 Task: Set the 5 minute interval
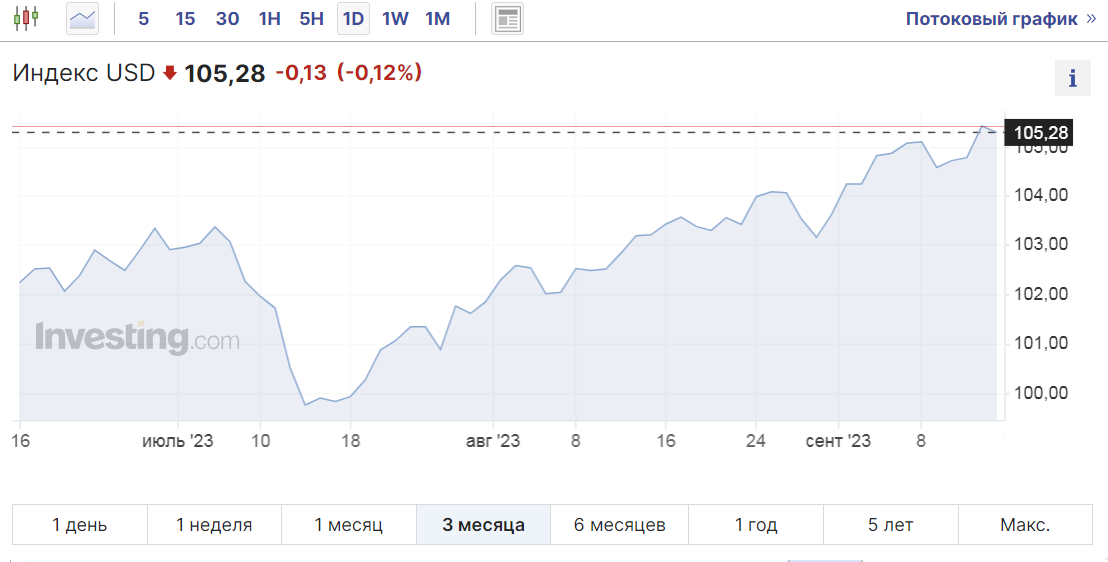143,19
